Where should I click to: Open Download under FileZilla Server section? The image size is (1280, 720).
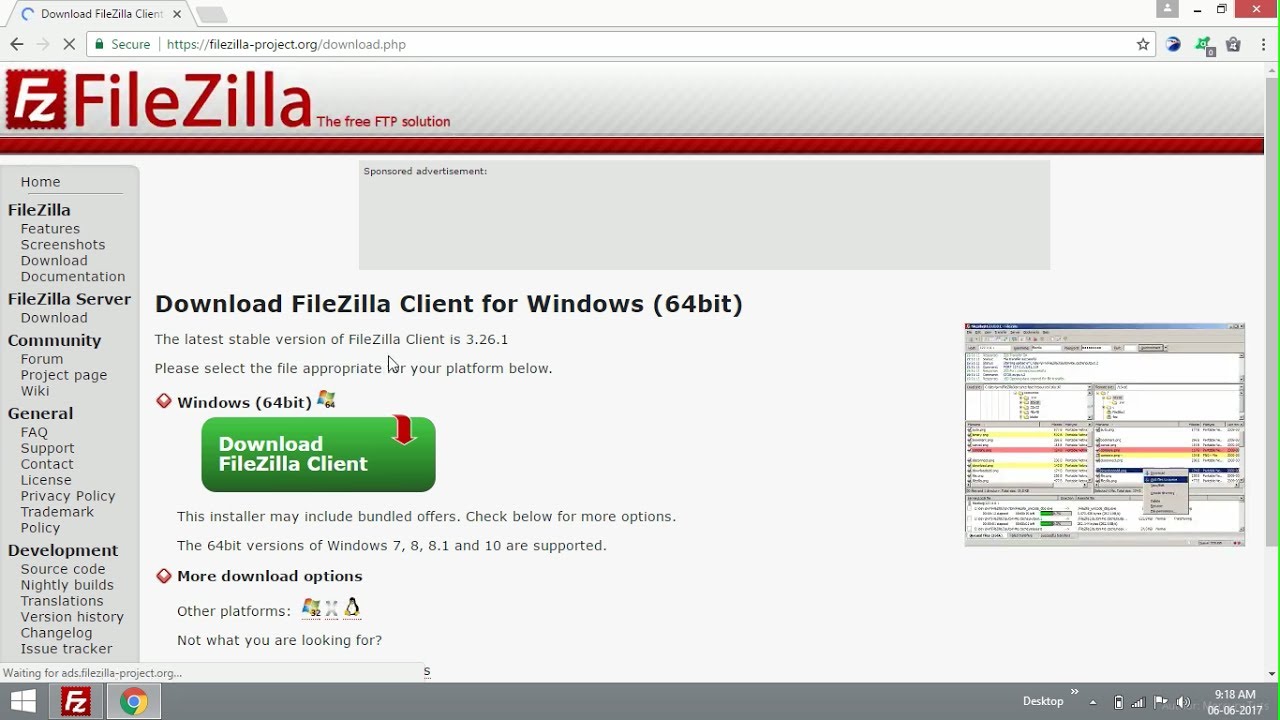click(54, 317)
